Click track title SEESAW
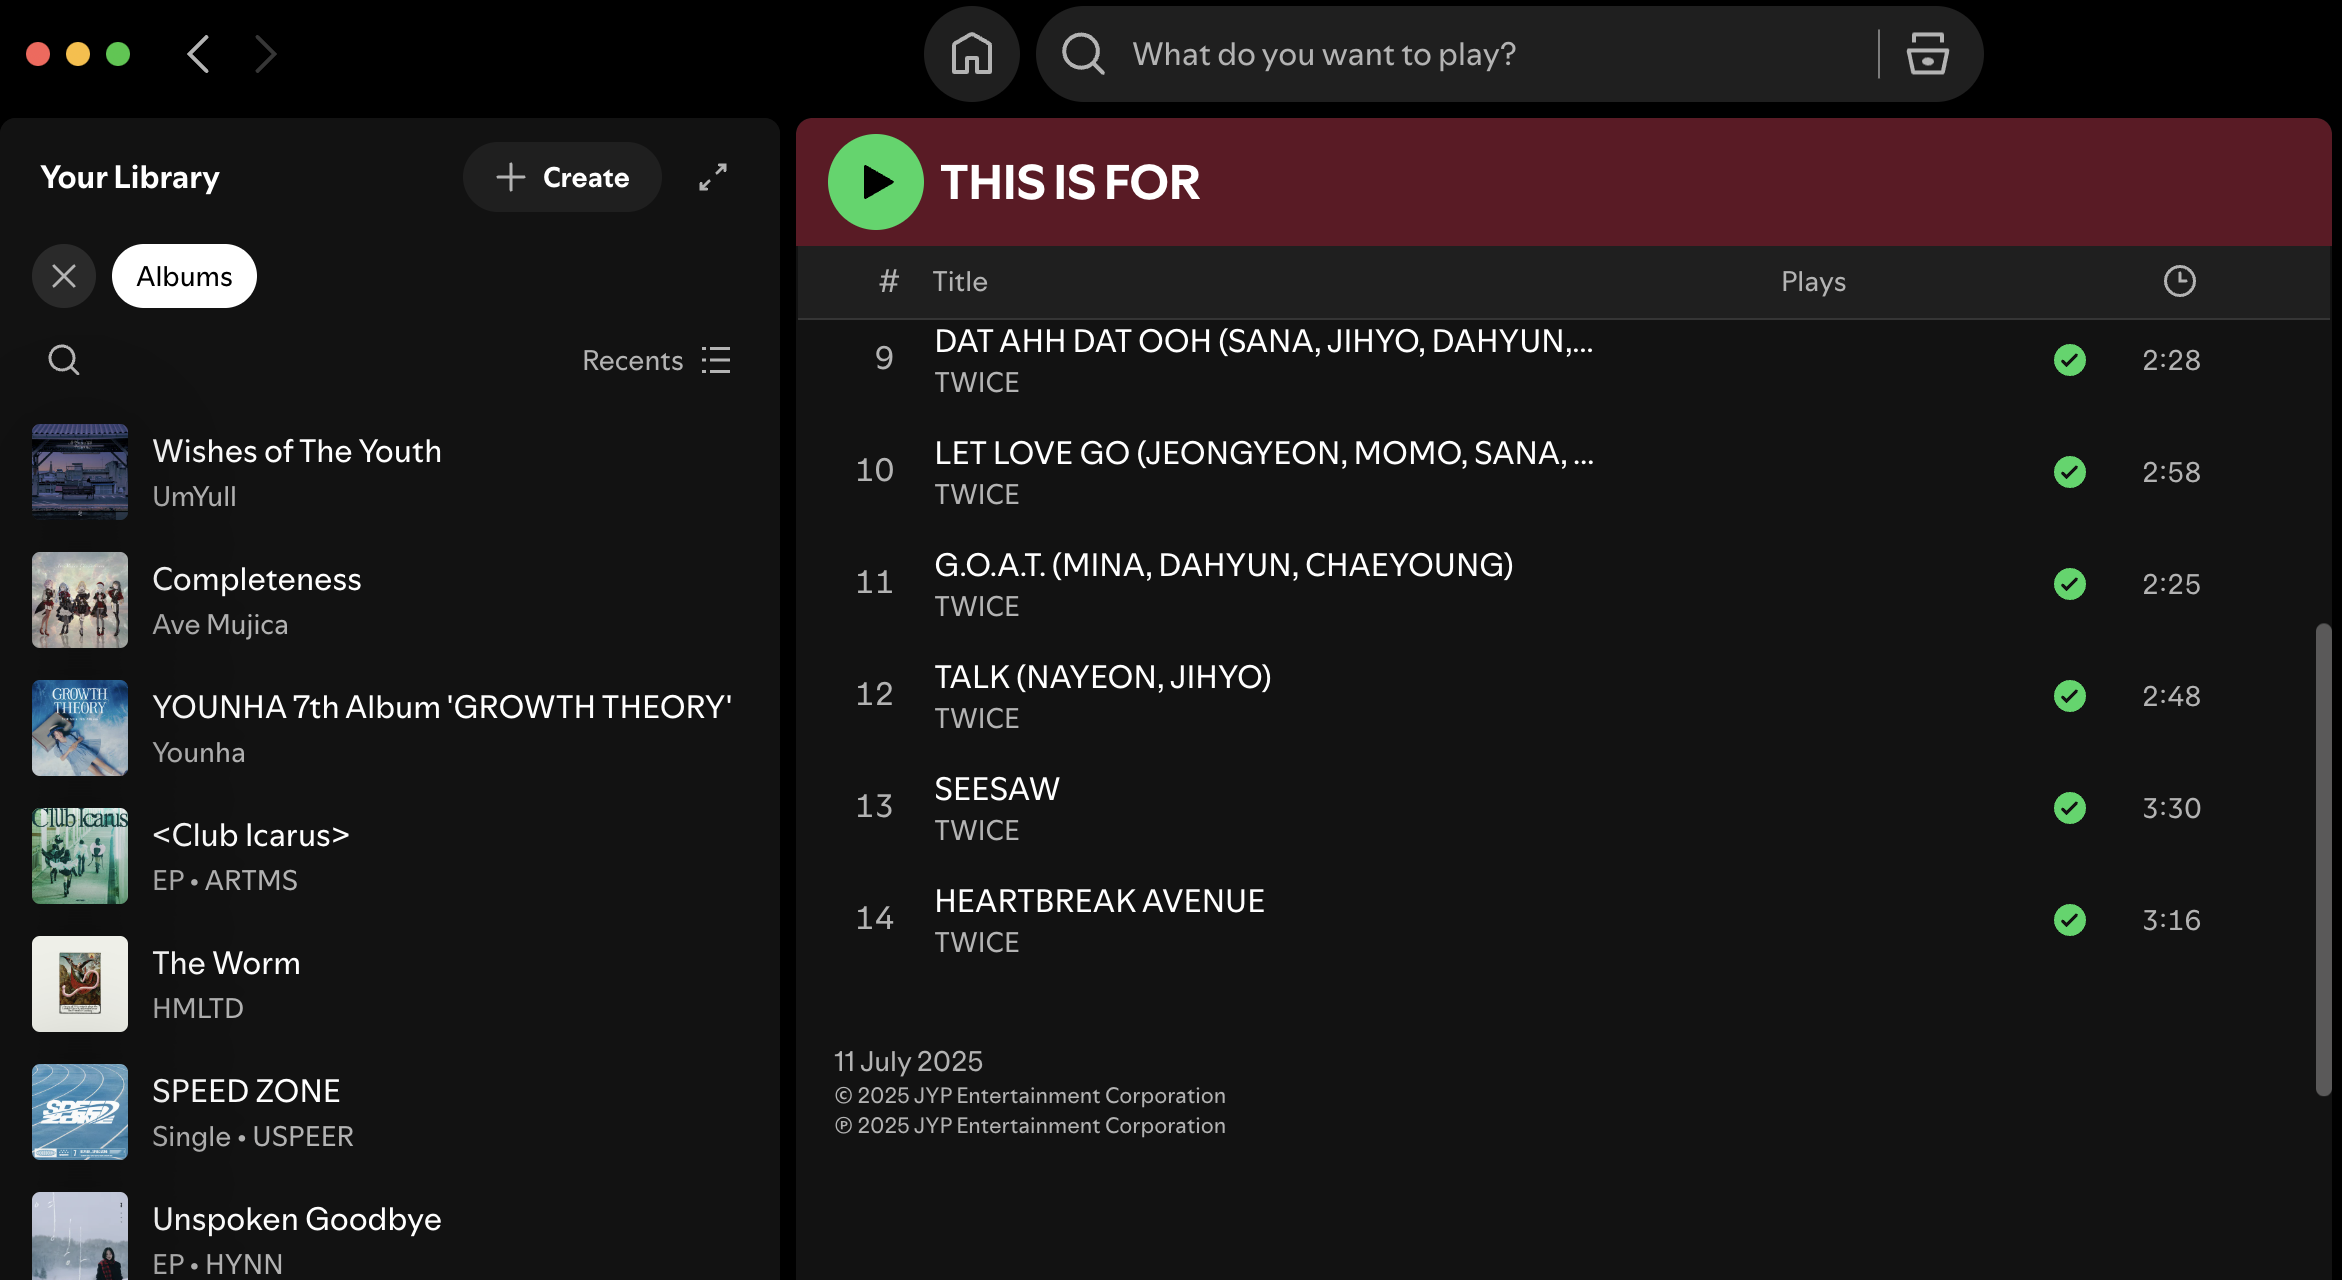Screen dimensions: 2342x1280 tap(997, 789)
